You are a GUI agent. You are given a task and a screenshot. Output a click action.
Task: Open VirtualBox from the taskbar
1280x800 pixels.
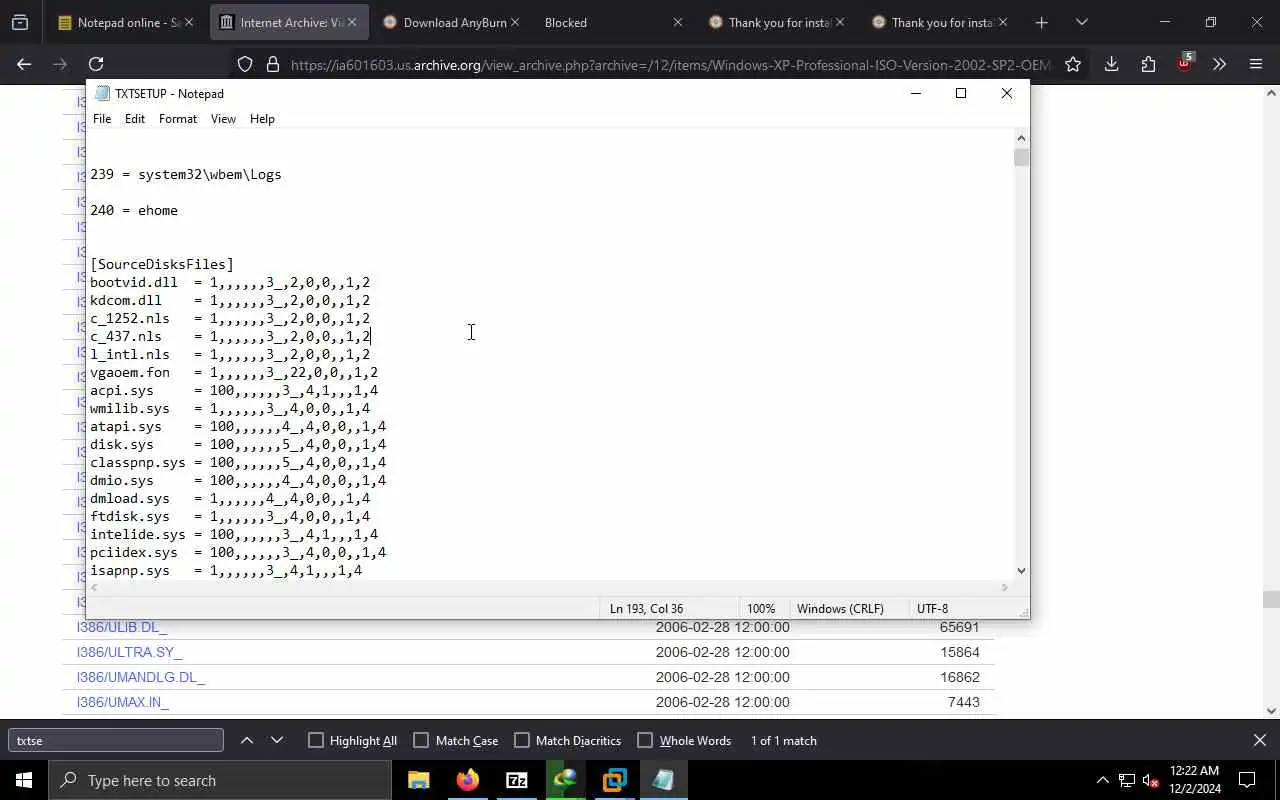click(615, 780)
